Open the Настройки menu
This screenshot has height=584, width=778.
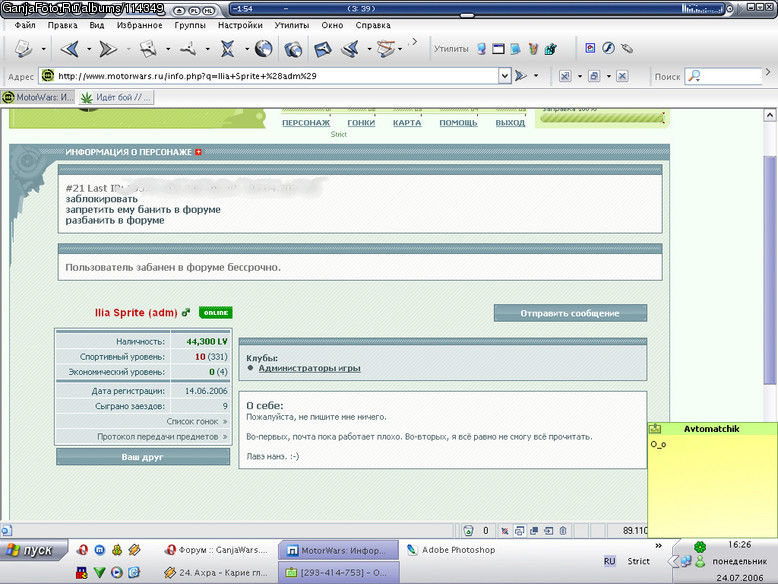click(240, 25)
